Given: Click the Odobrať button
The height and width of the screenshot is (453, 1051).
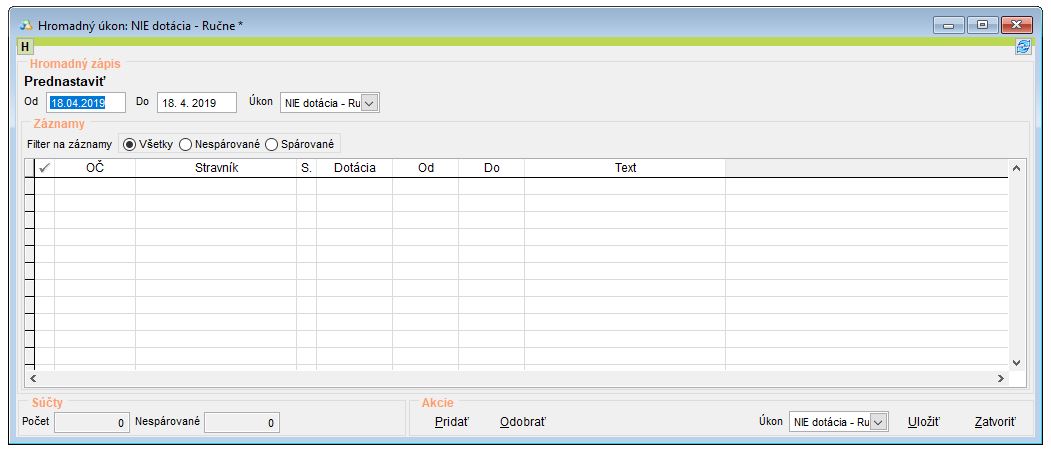Looking at the screenshot, I should (x=523, y=422).
